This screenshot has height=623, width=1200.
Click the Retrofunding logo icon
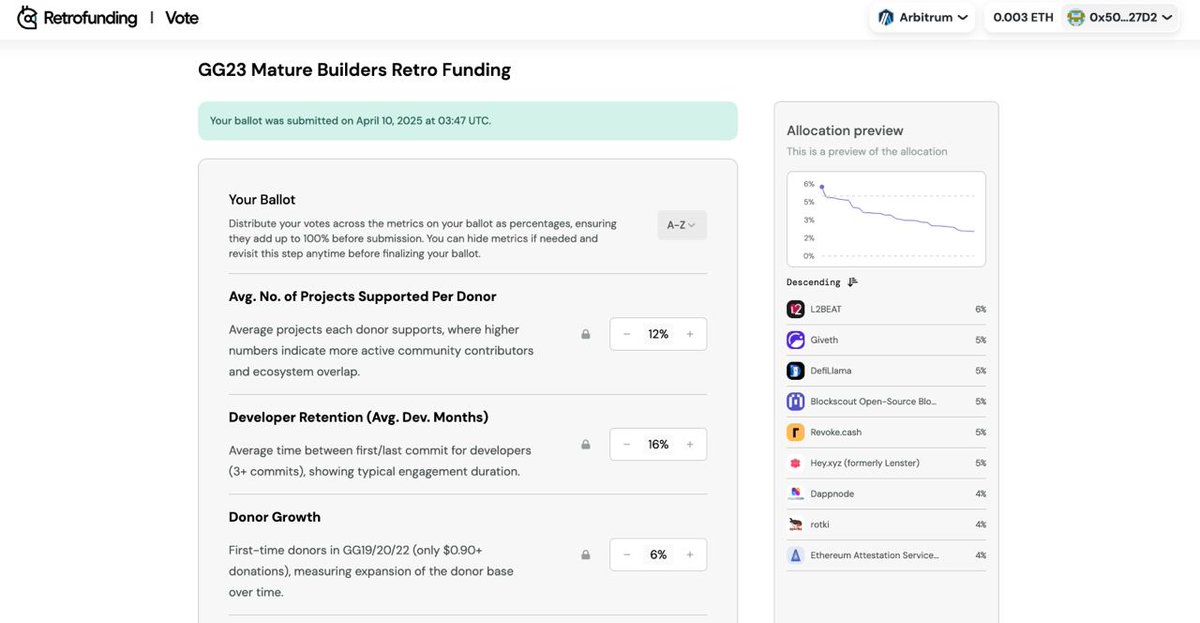tap(28, 17)
